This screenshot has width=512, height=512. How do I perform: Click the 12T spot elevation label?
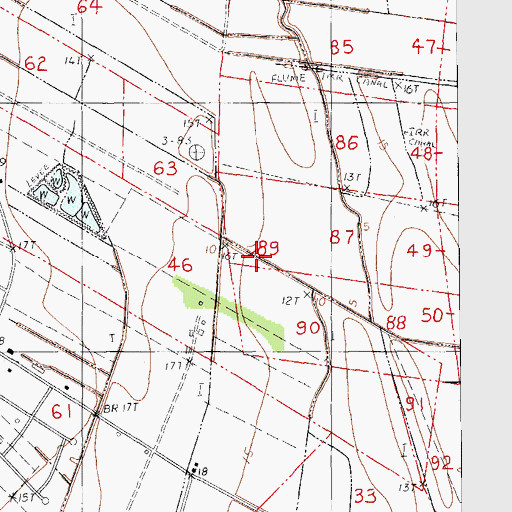coord(290,301)
